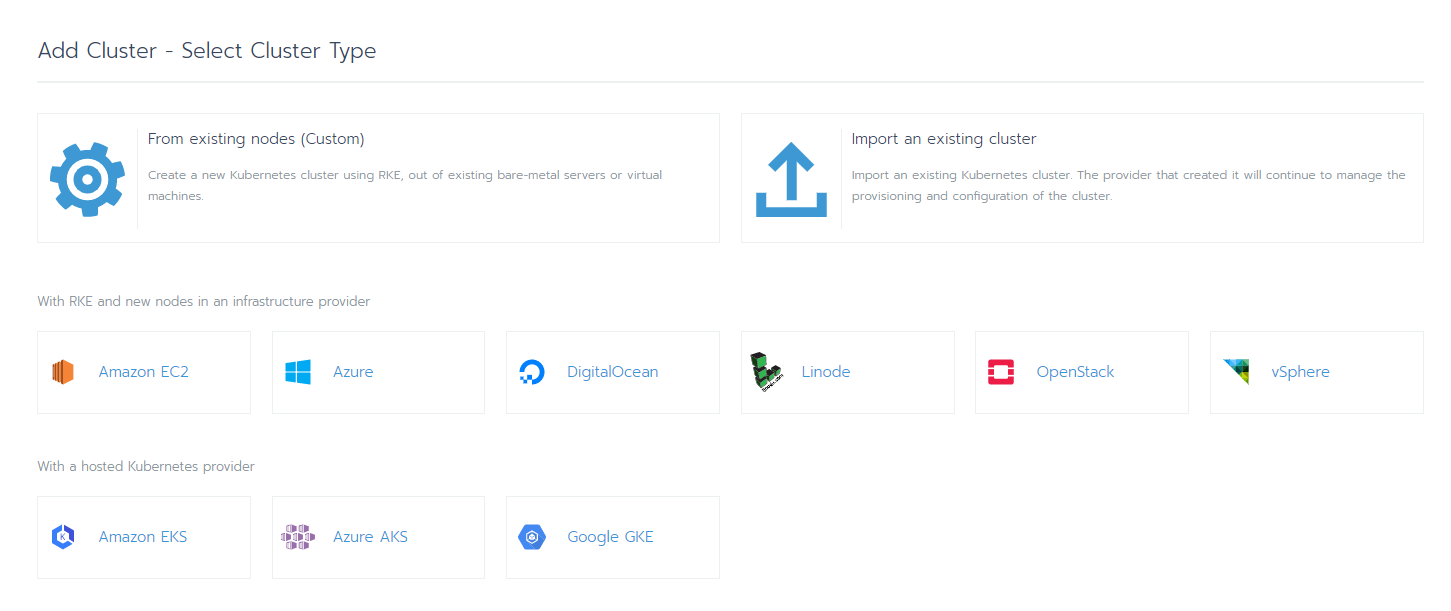
Task: Click the 'Import an existing Kubernetes cluster' description
Action: [1129, 186]
